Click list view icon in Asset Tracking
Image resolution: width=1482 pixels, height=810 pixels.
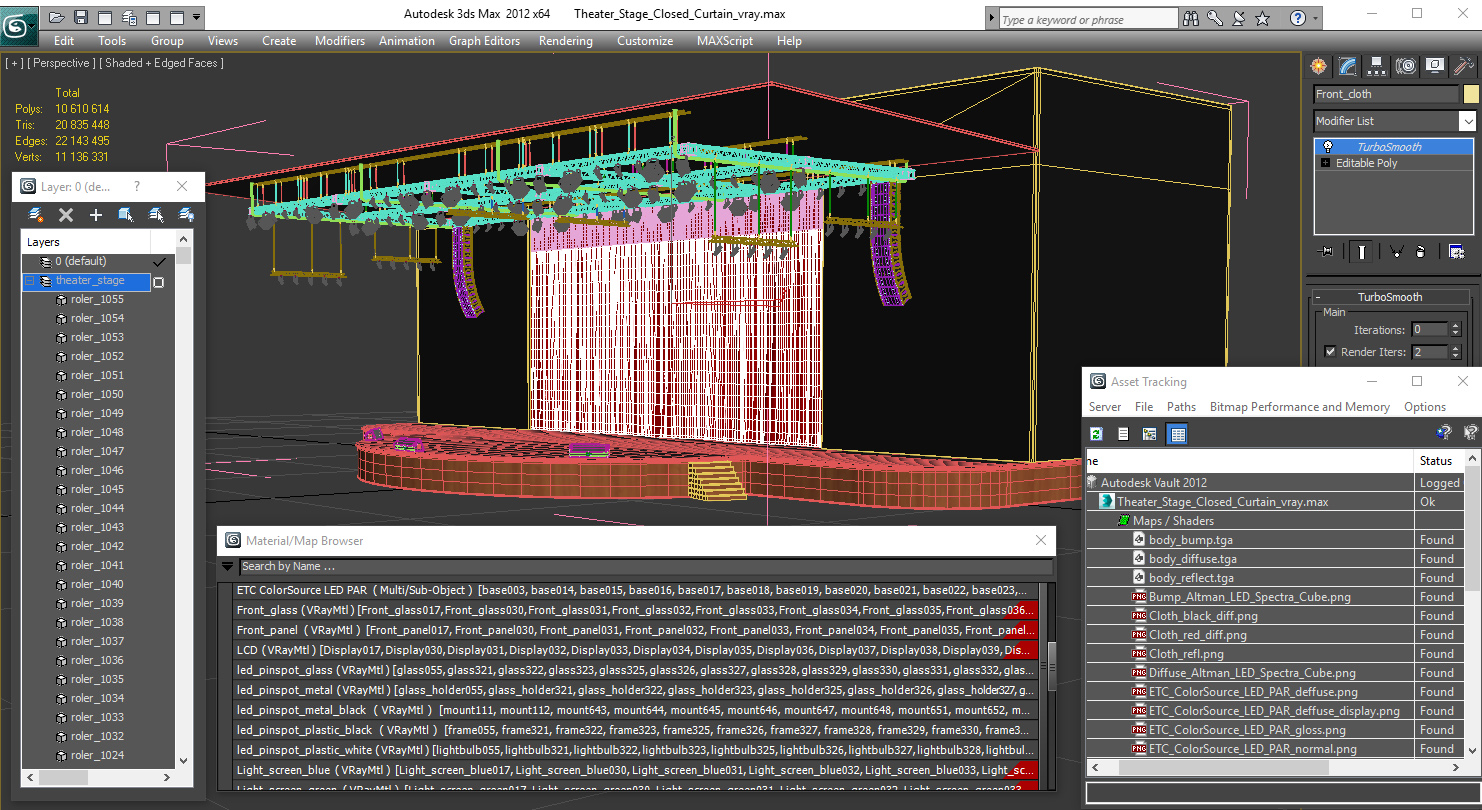tap(1123, 434)
